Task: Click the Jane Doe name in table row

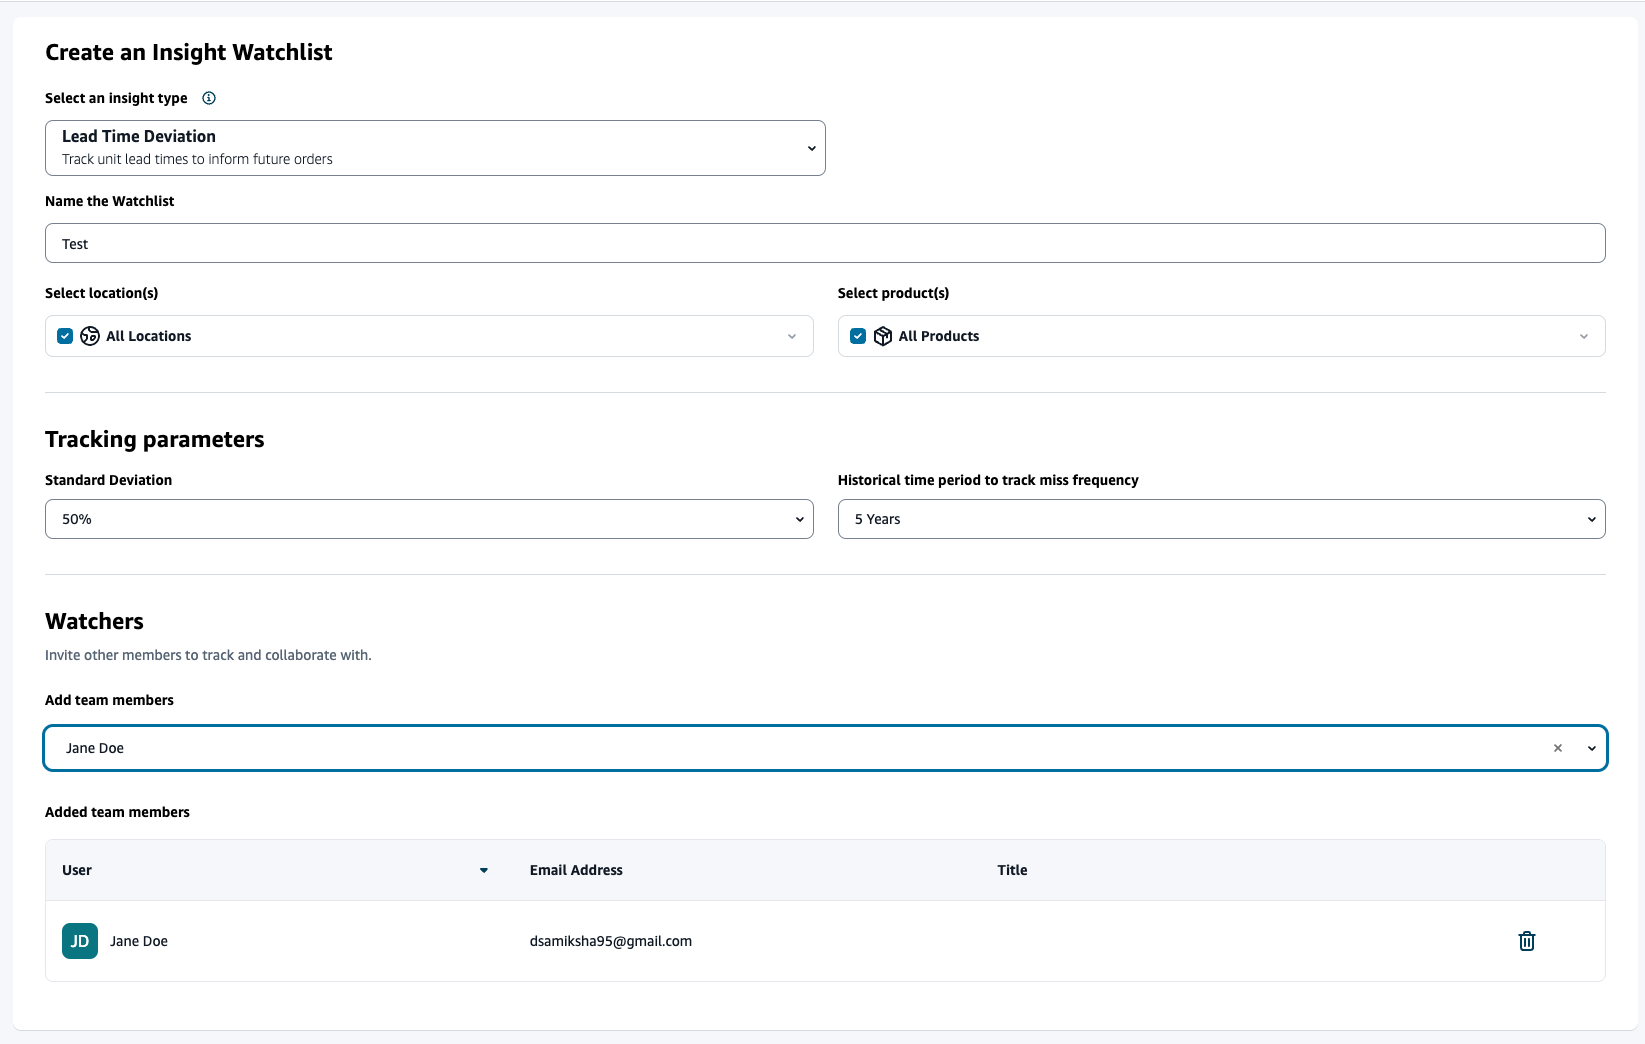Action: point(139,941)
